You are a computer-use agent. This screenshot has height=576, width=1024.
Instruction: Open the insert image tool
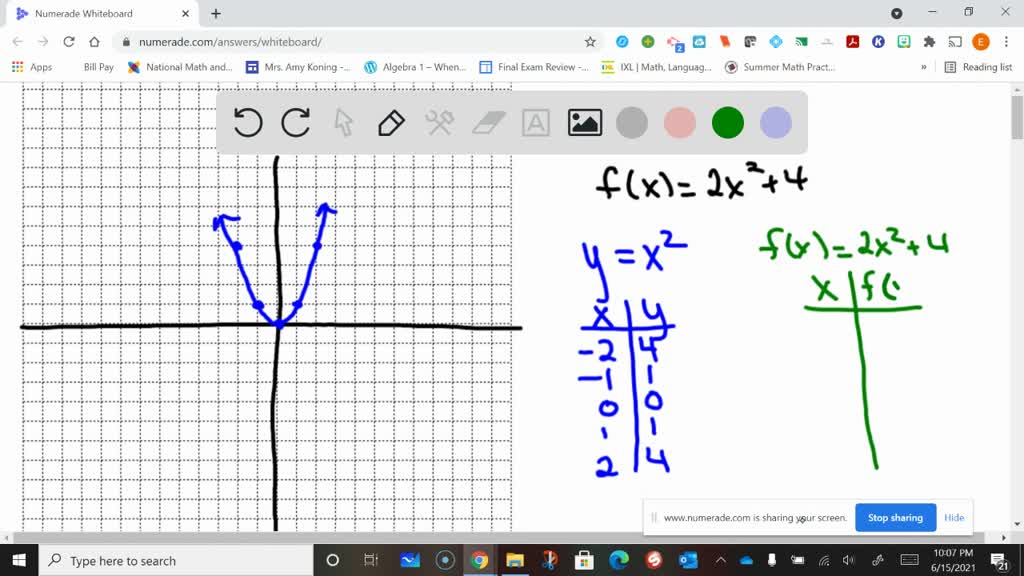coord(585,122)
